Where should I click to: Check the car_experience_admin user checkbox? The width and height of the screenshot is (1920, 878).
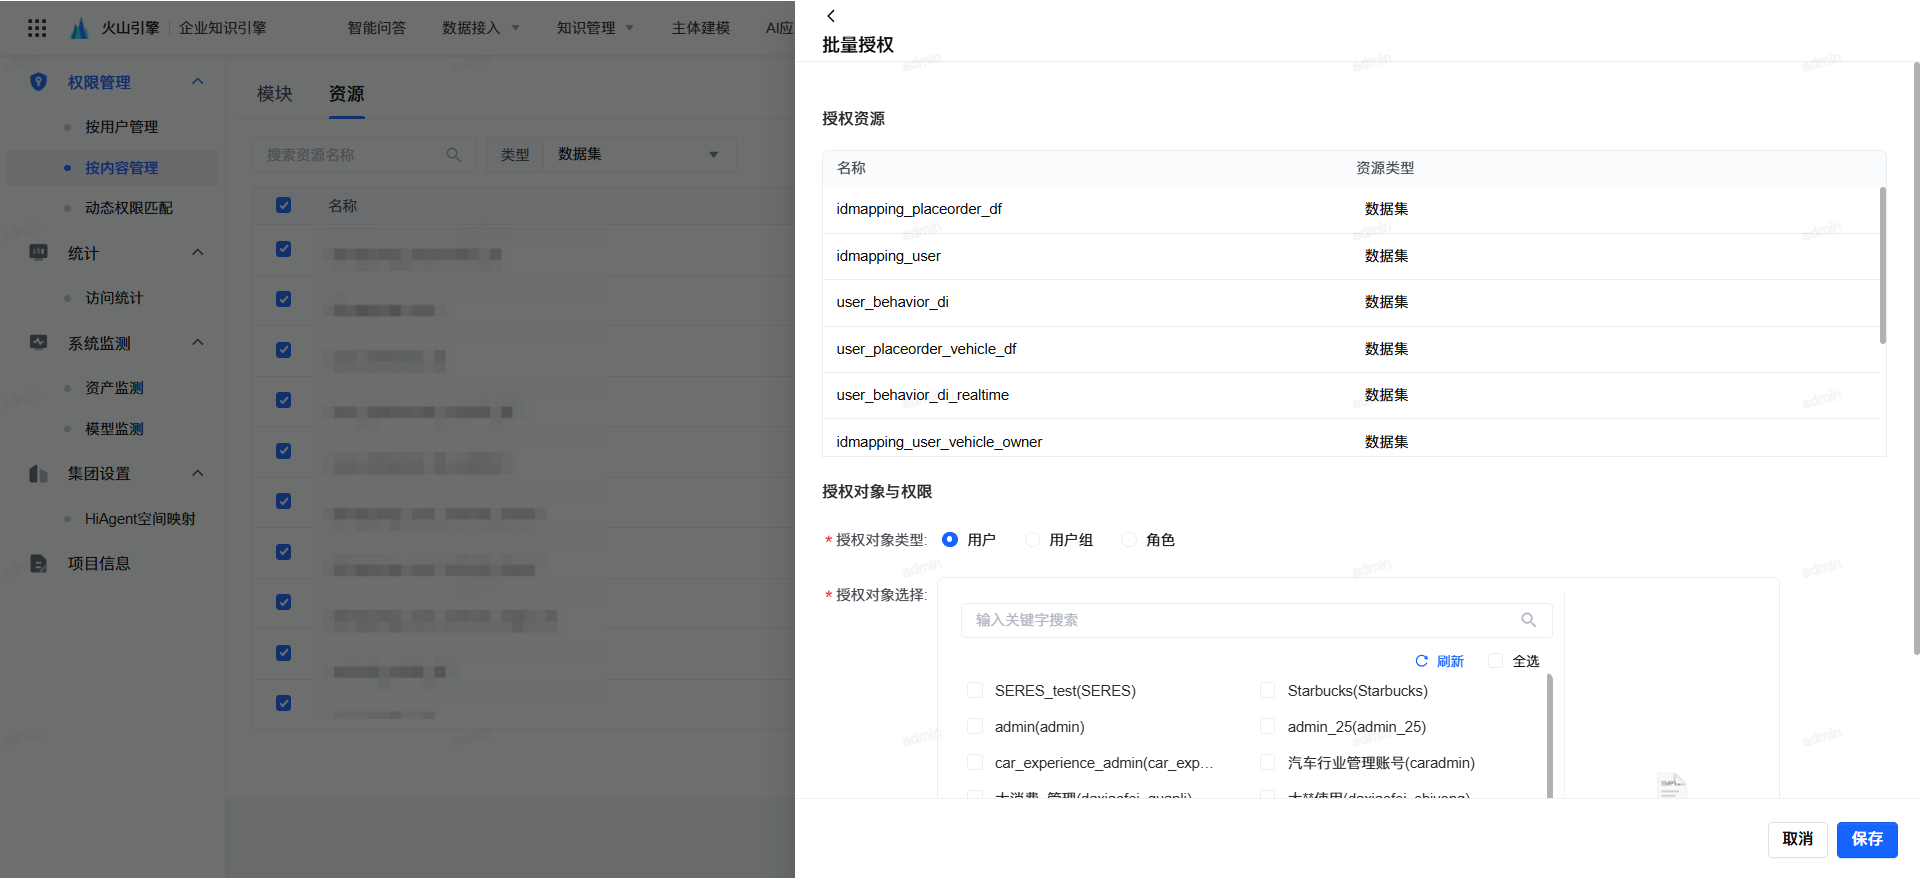(975, 762)
